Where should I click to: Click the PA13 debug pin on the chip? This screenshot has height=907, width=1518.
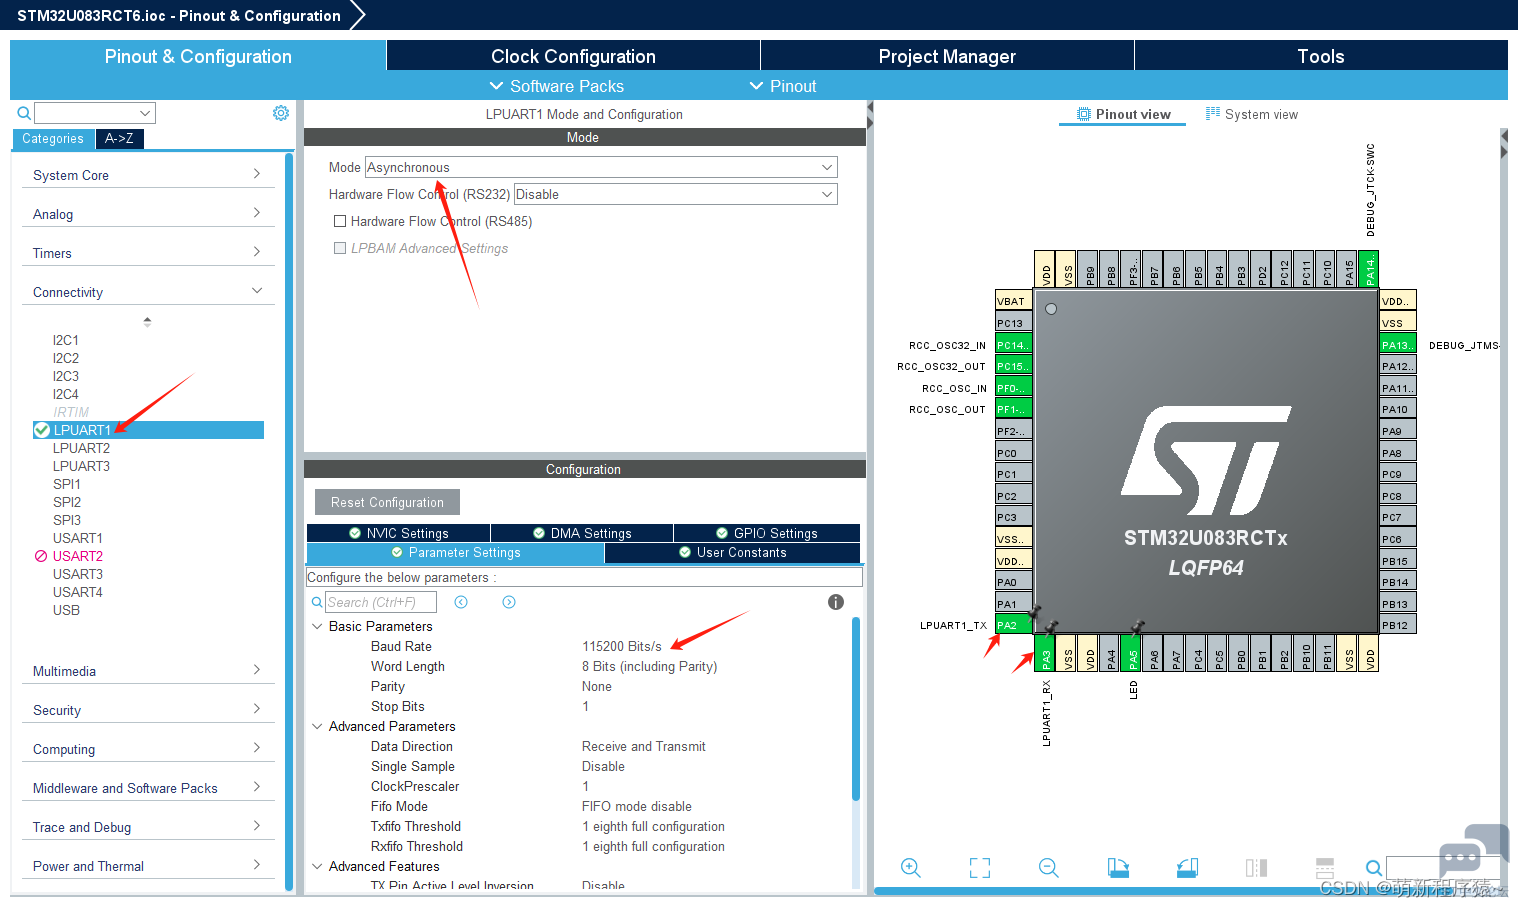[x=1397, y=345]
